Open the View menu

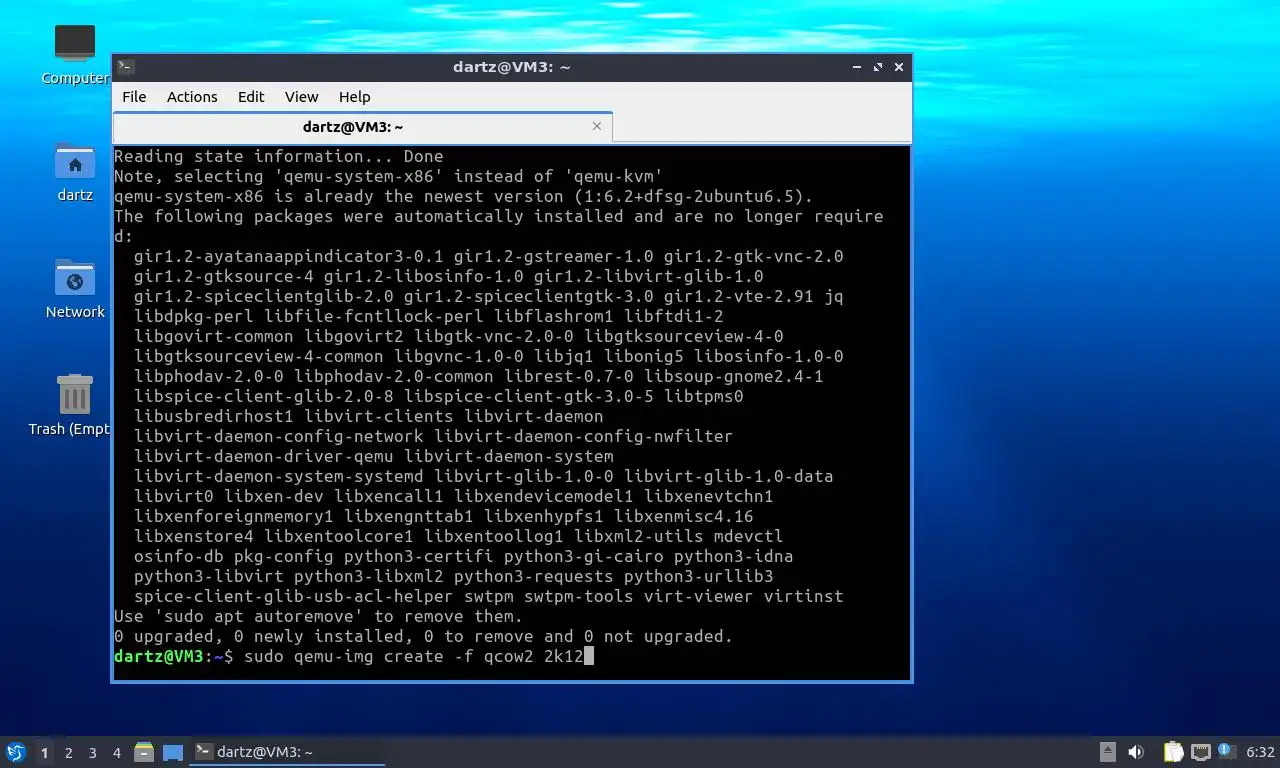(301, 97)
